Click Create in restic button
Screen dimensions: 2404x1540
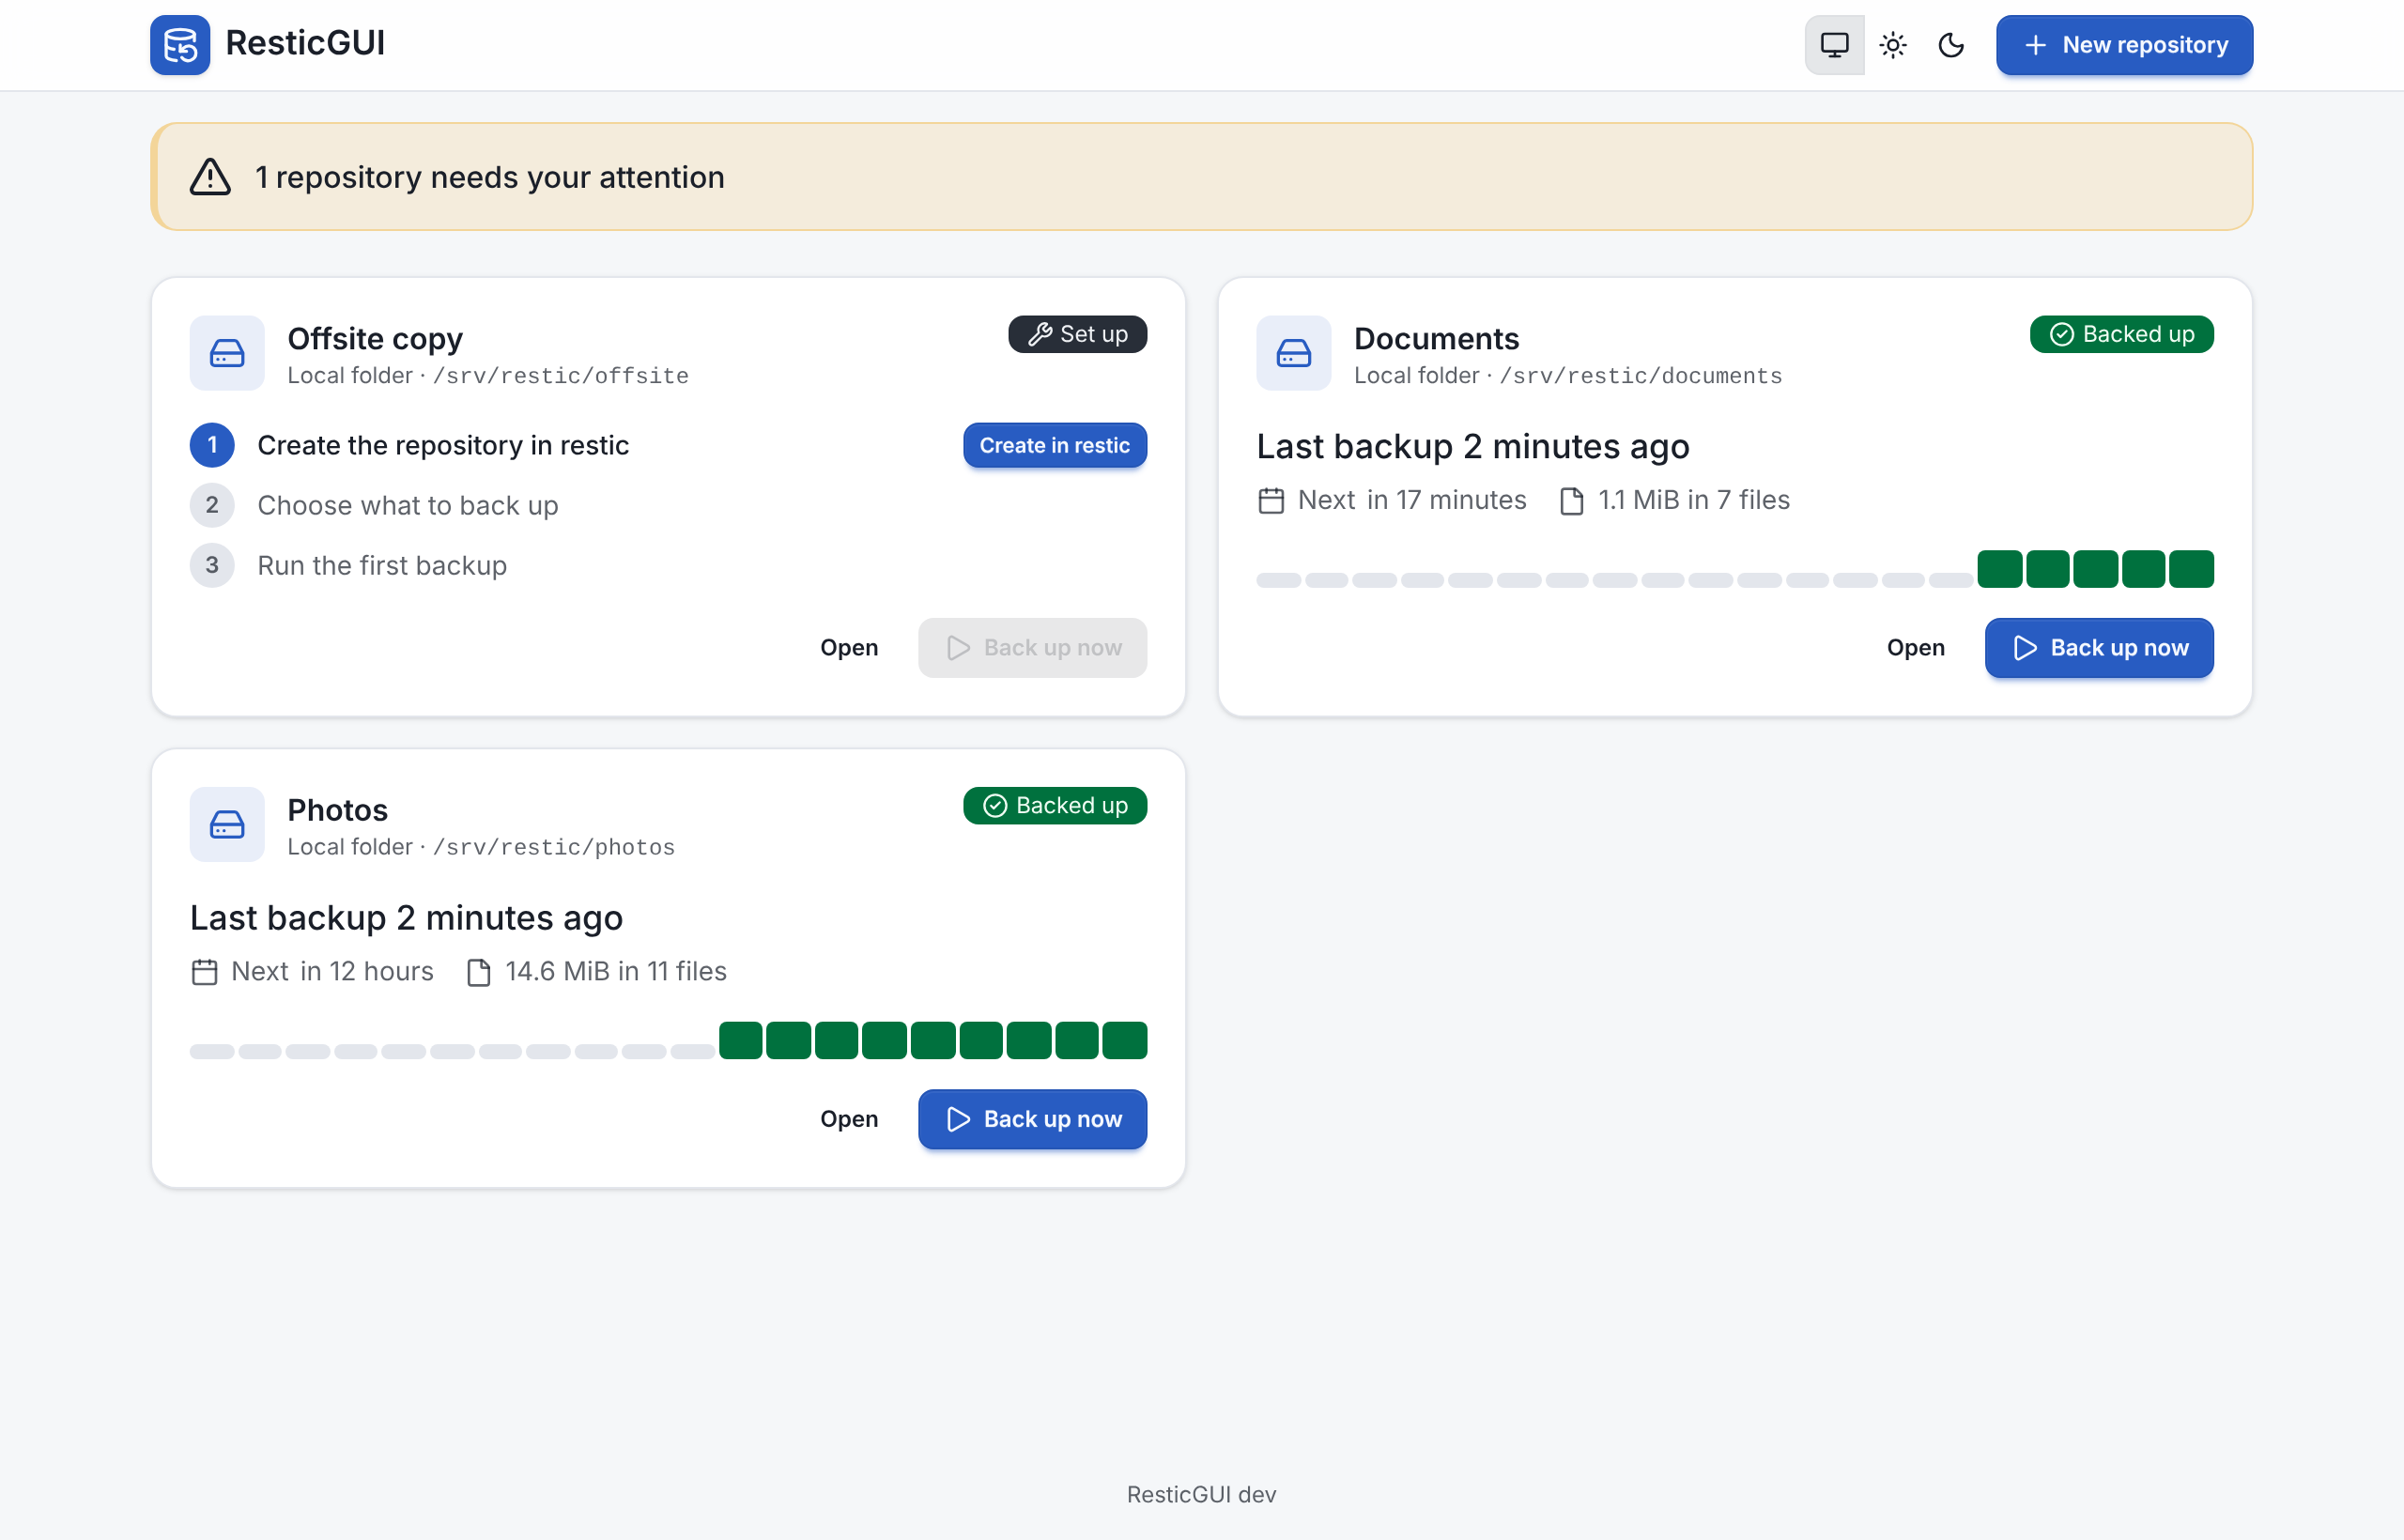(1055, 445)
